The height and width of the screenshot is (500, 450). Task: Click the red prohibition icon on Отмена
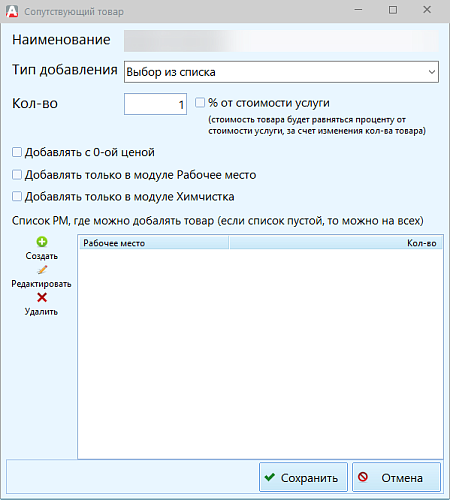(363, 477)
